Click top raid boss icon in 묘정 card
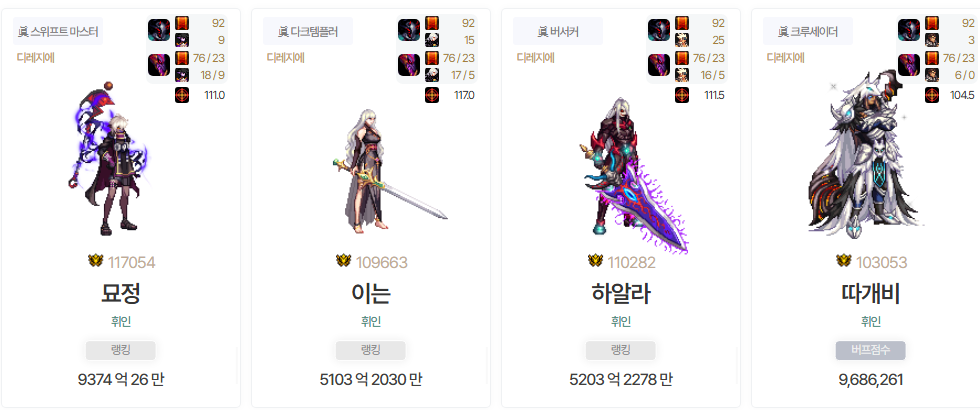Screen dimensions: 980x410 (x=159, y=30)
